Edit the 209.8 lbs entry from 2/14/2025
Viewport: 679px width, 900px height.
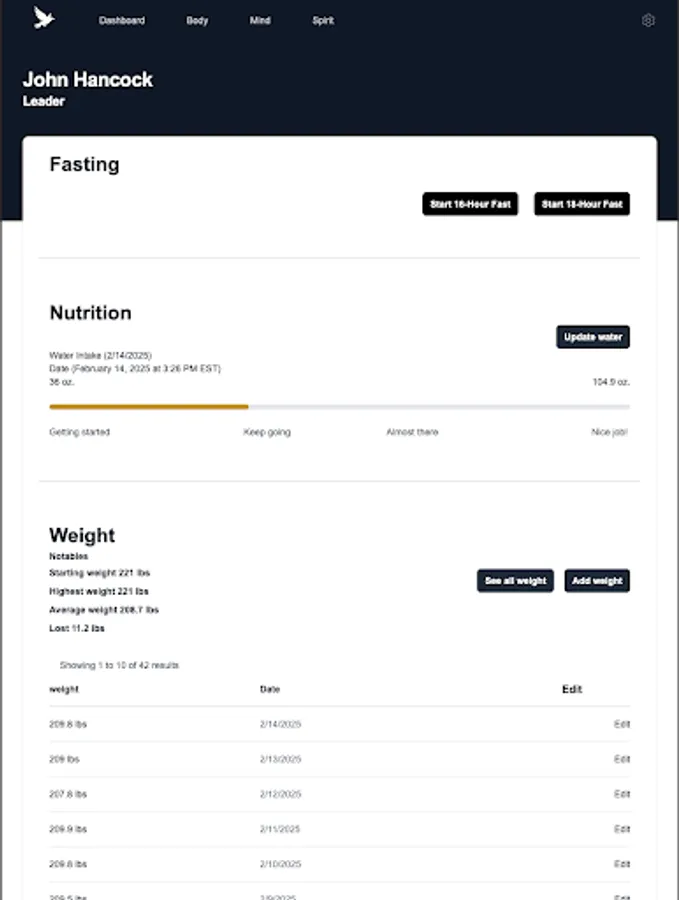click(621, 723)
